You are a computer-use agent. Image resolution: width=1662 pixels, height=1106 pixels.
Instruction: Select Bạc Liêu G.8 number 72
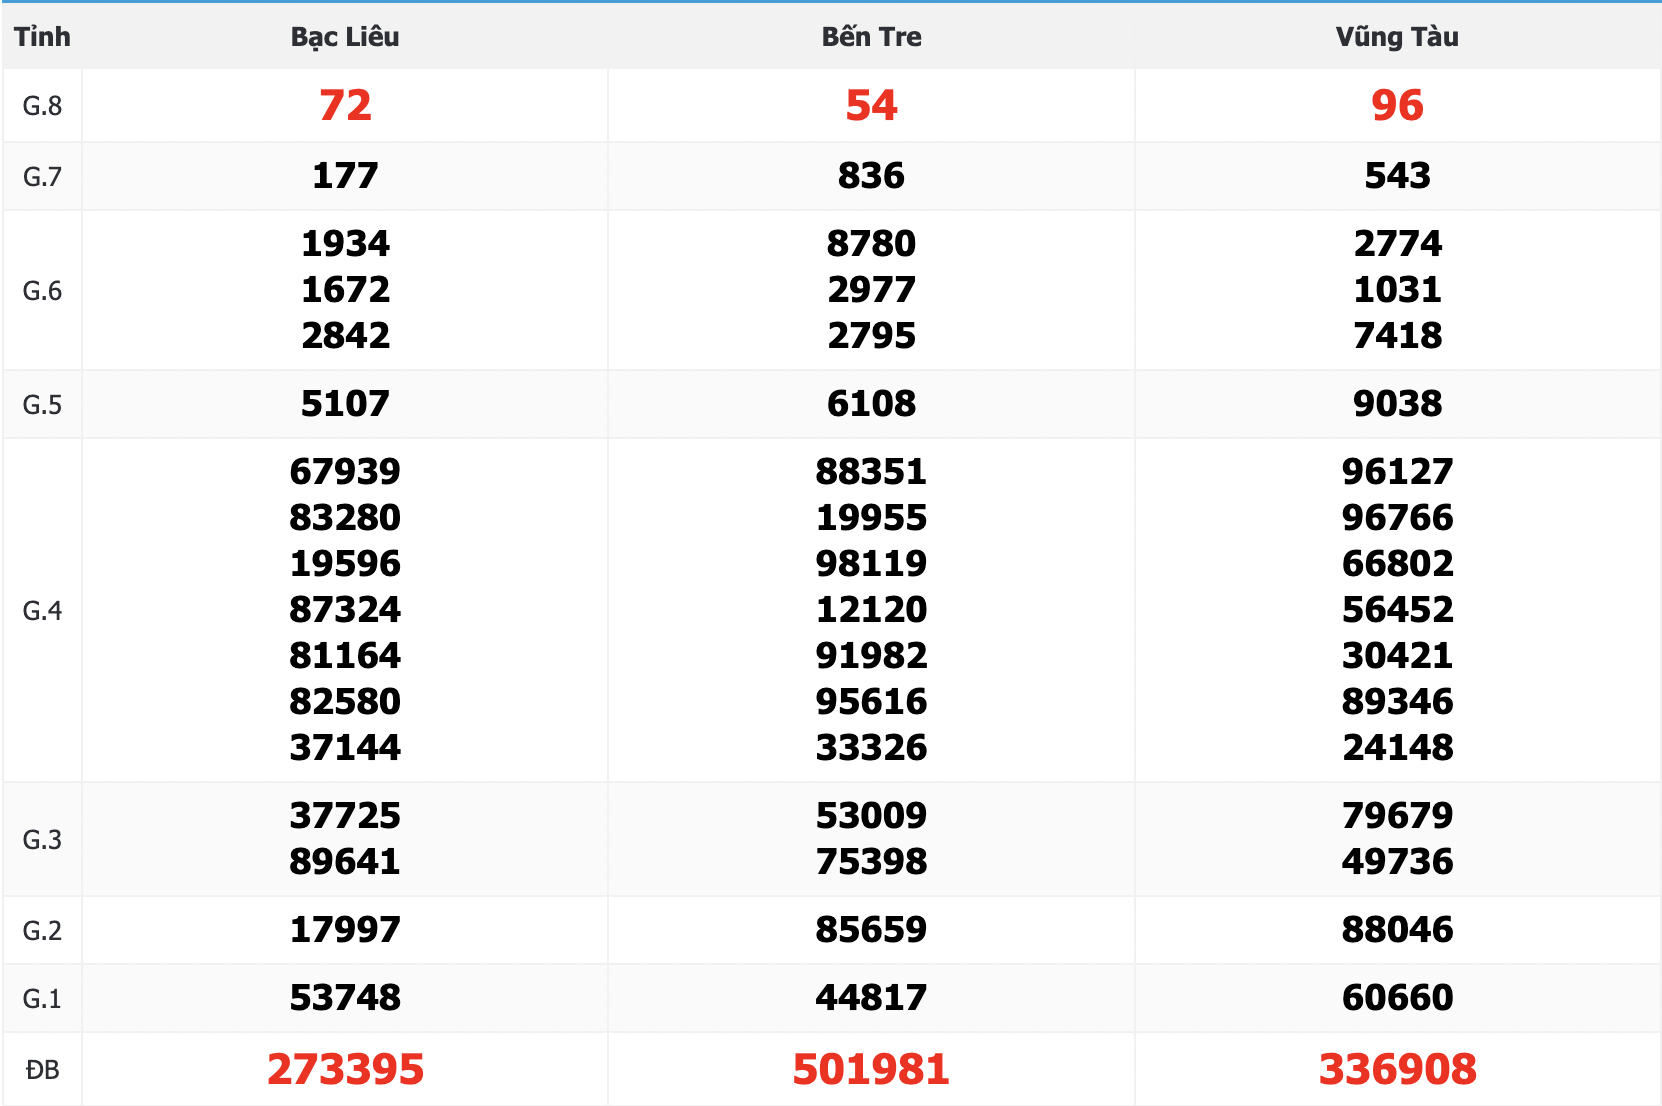pyautogui.click(x=345, y=105)
